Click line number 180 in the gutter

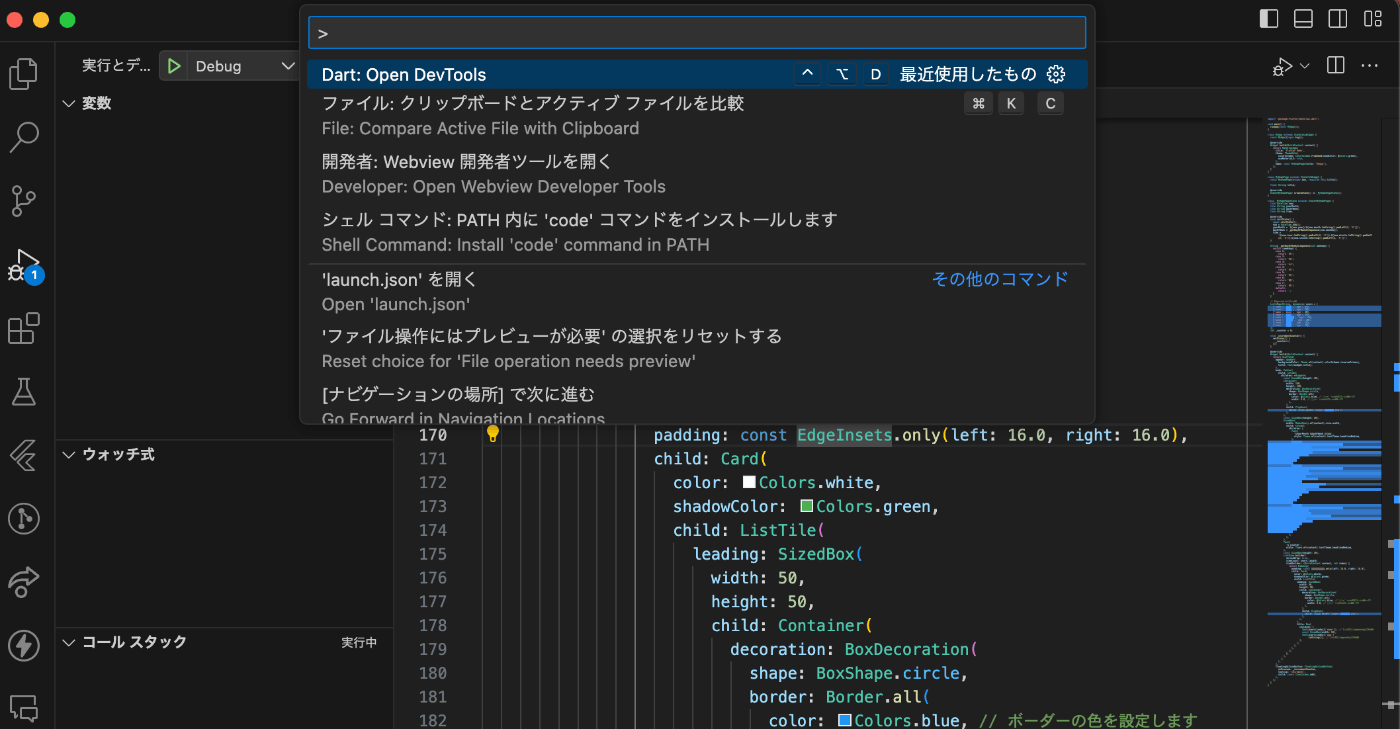(433, 673)
